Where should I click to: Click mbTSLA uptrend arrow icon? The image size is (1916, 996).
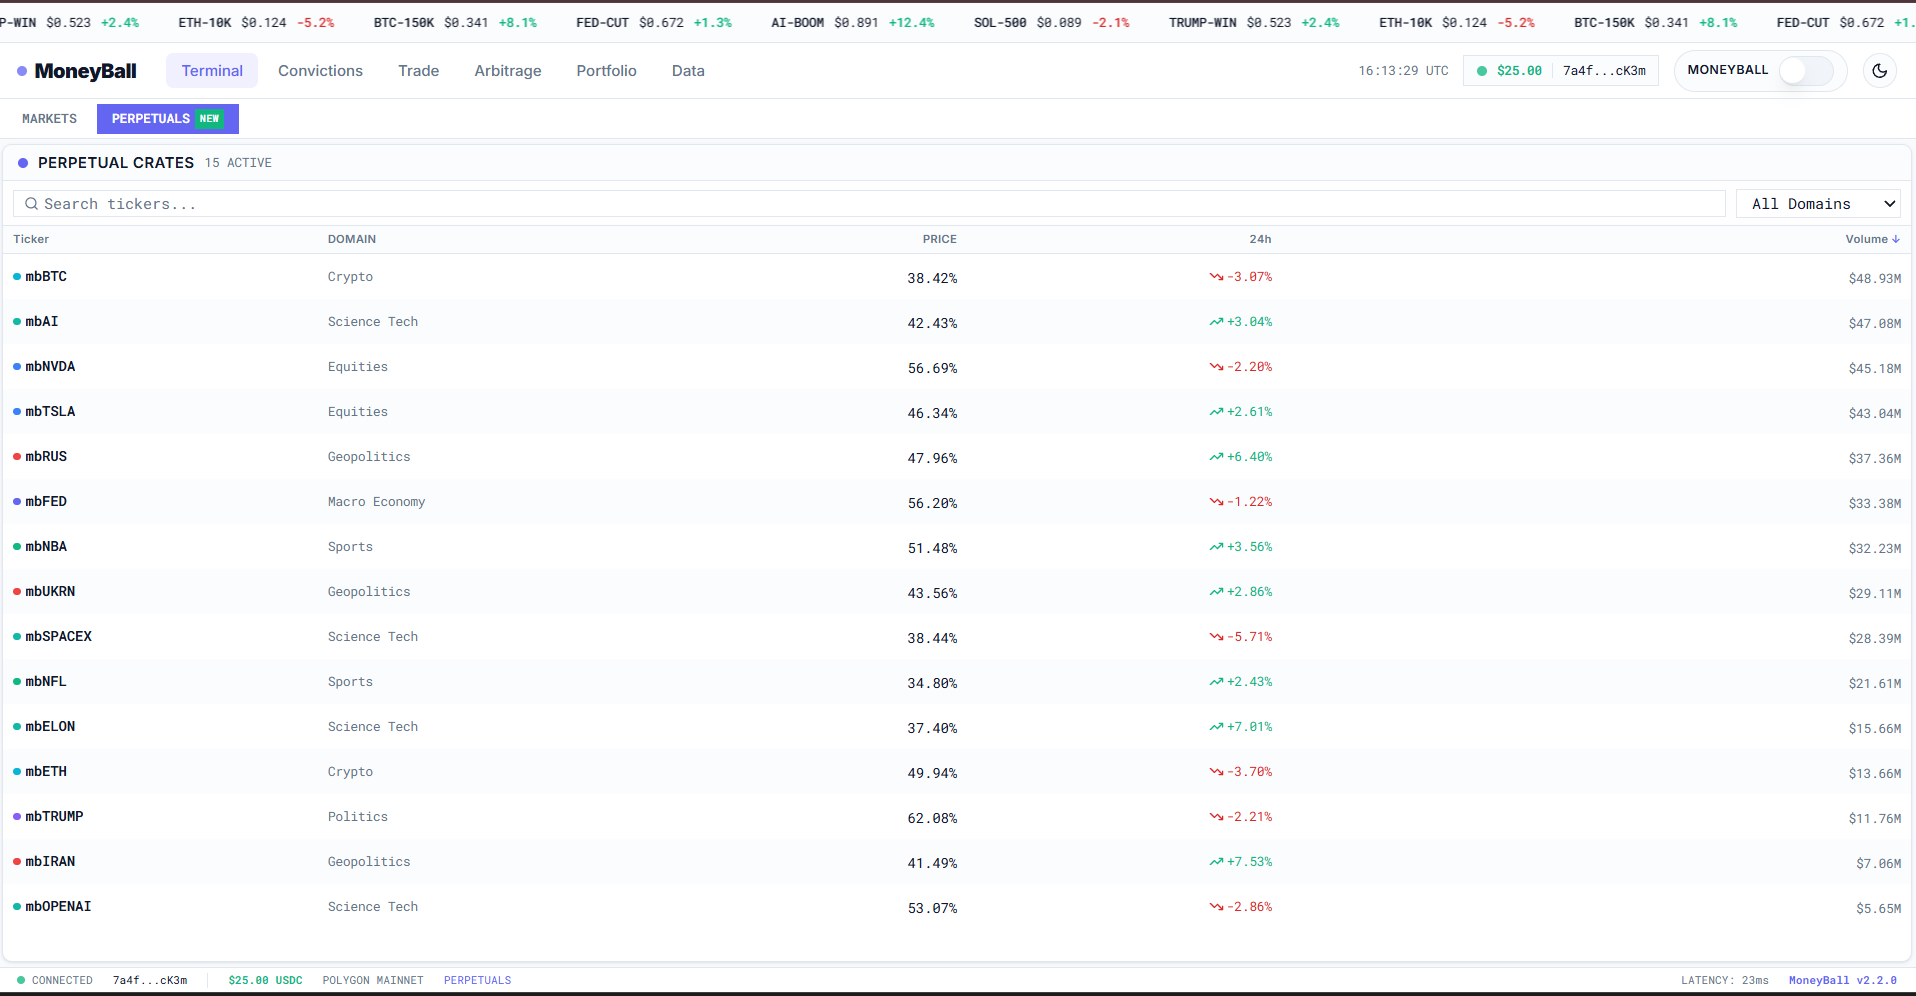point(1216,412)
